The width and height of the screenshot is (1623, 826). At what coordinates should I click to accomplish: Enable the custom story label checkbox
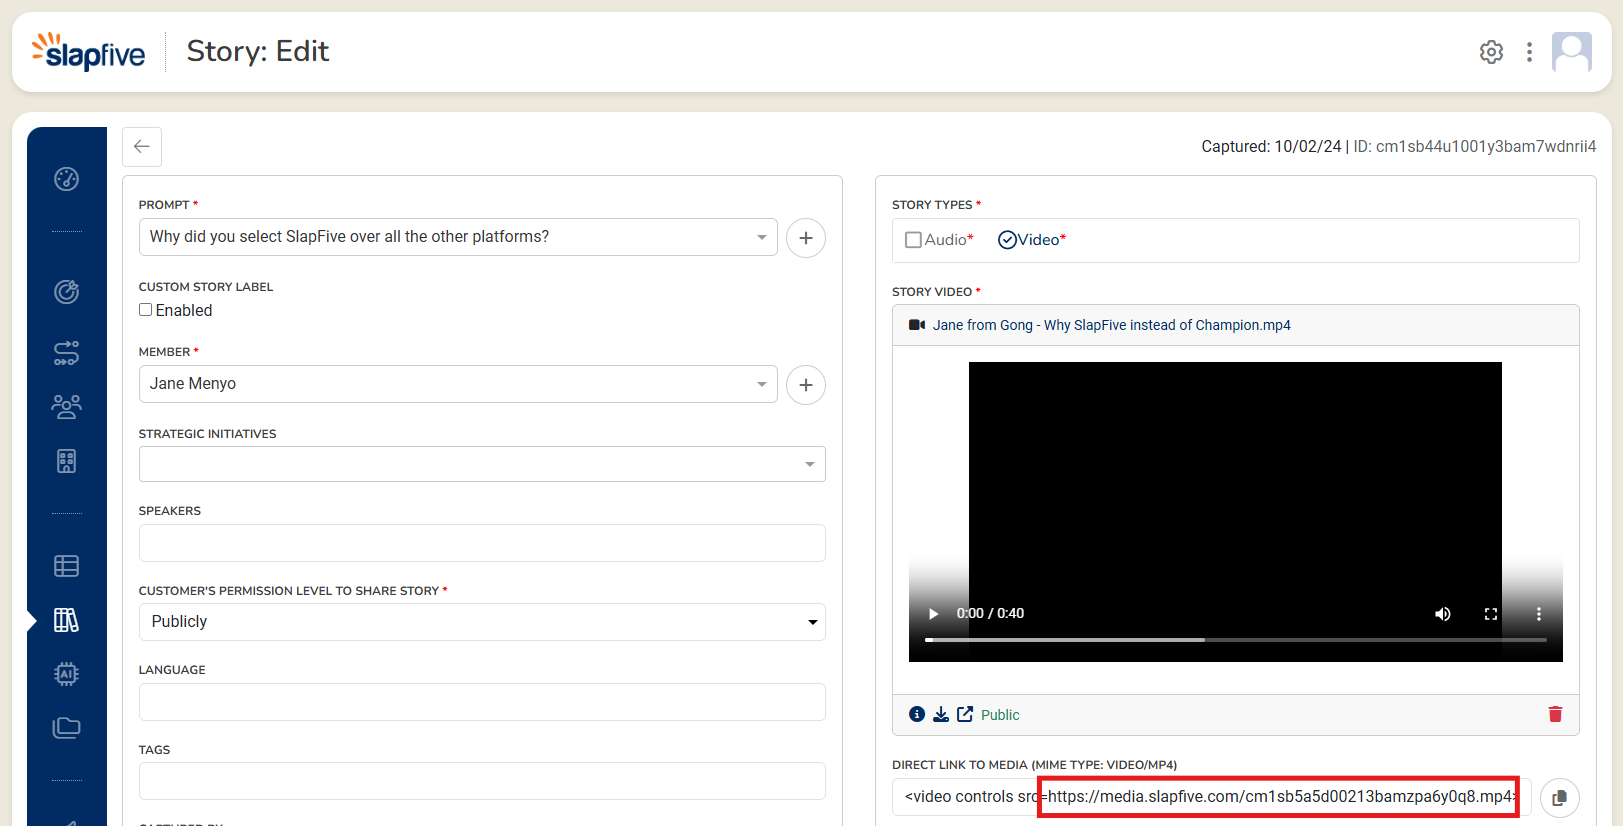coord(146,310)
